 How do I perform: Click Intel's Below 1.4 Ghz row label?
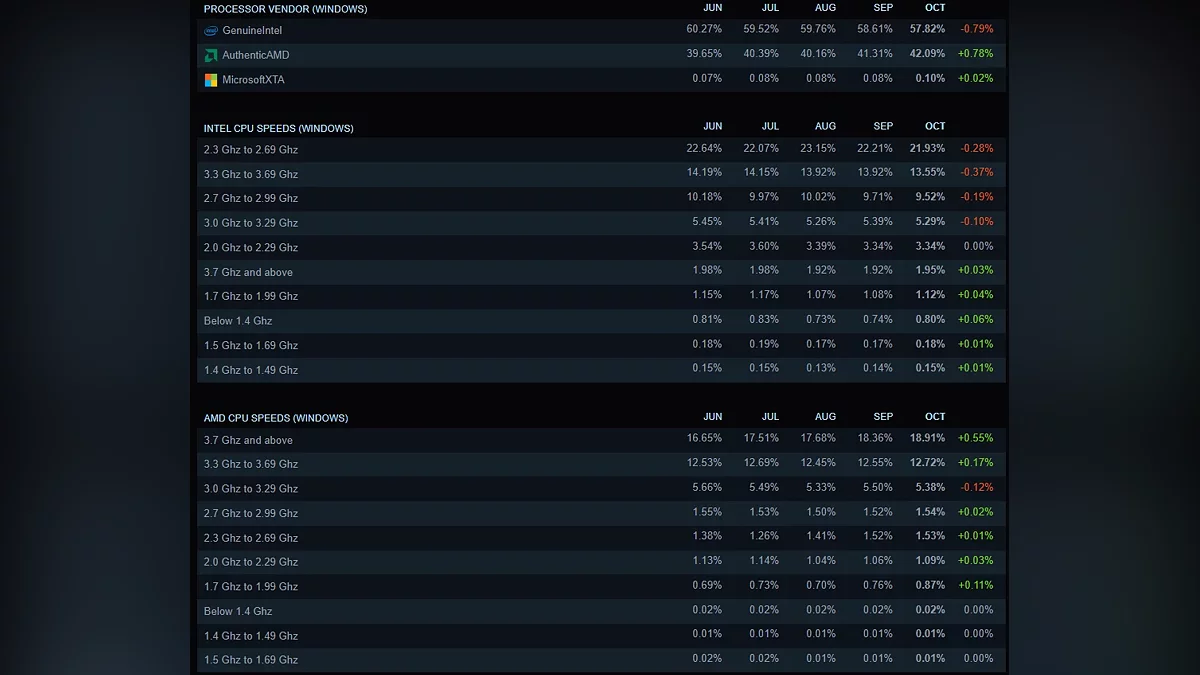238,321
